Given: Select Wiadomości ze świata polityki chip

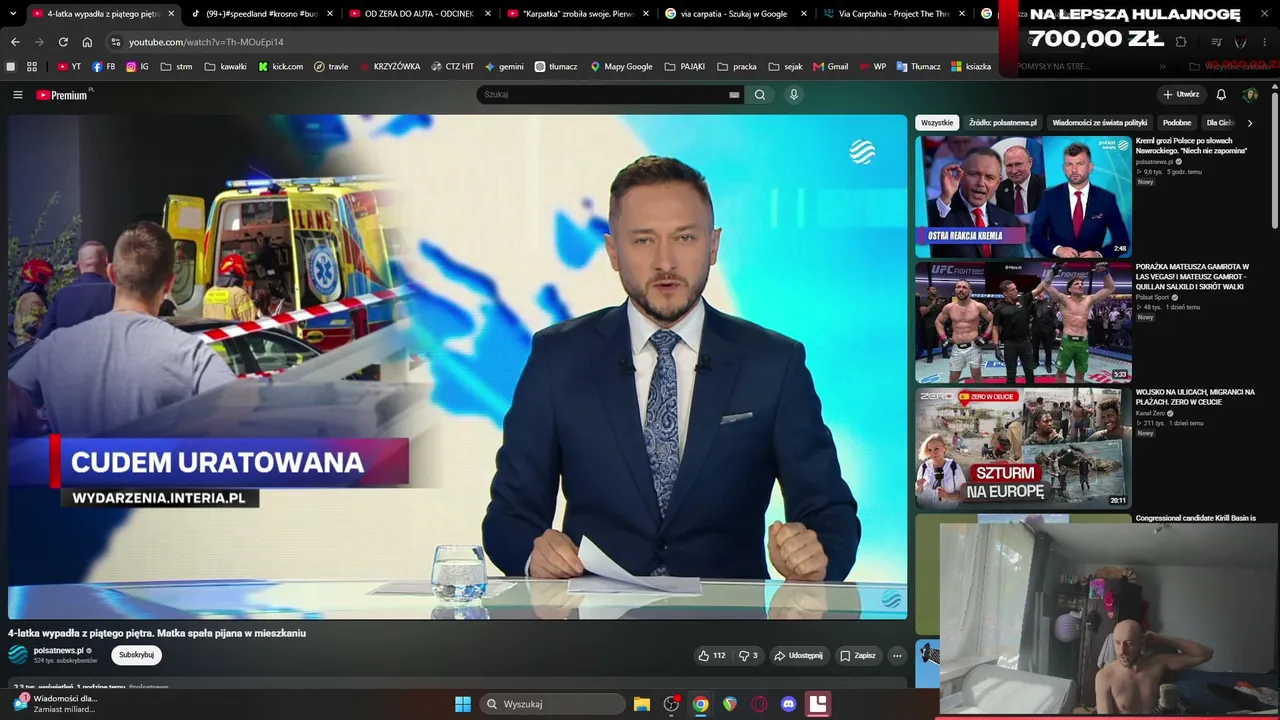Looking at the screenshot, I should click(1100, 123).
